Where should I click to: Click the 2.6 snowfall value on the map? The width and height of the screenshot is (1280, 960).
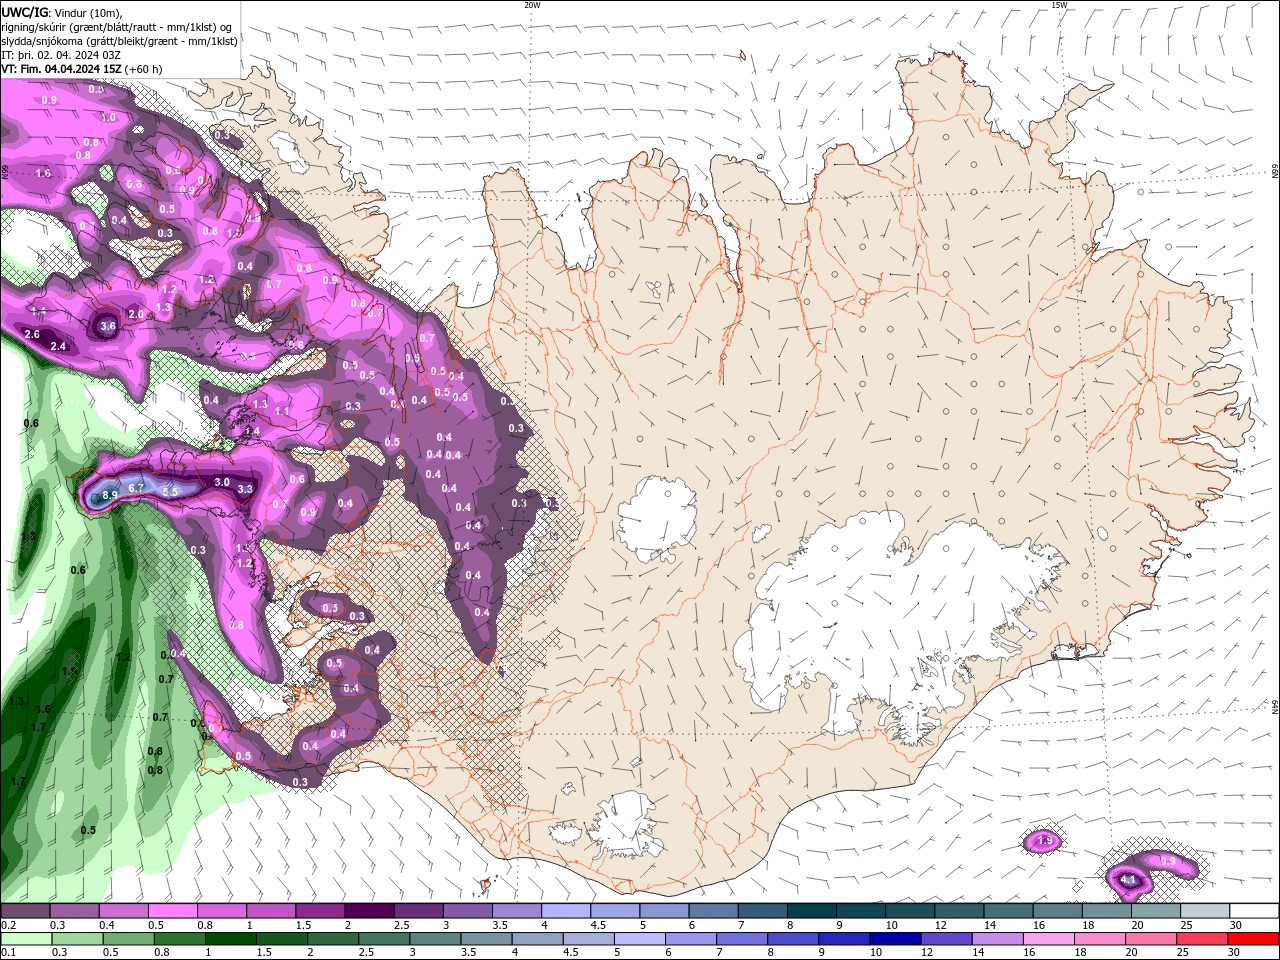tap(31, 334)
